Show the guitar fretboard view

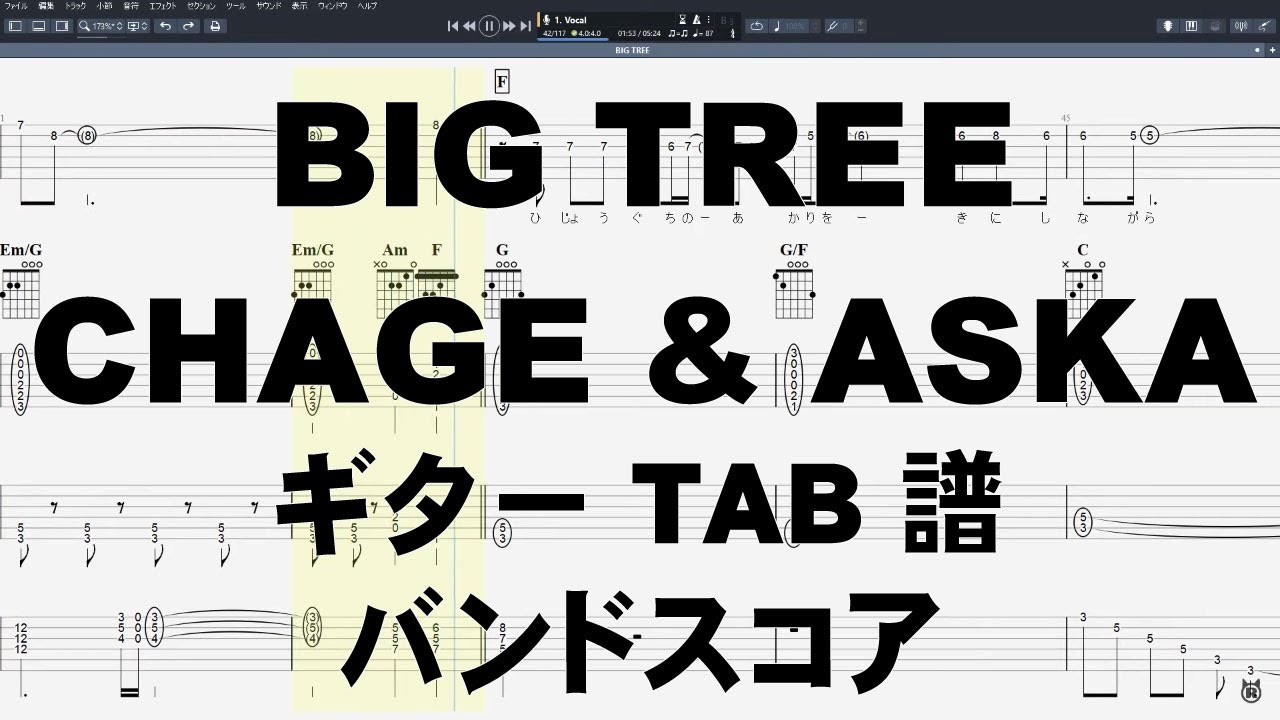(x=1167, y=26)
